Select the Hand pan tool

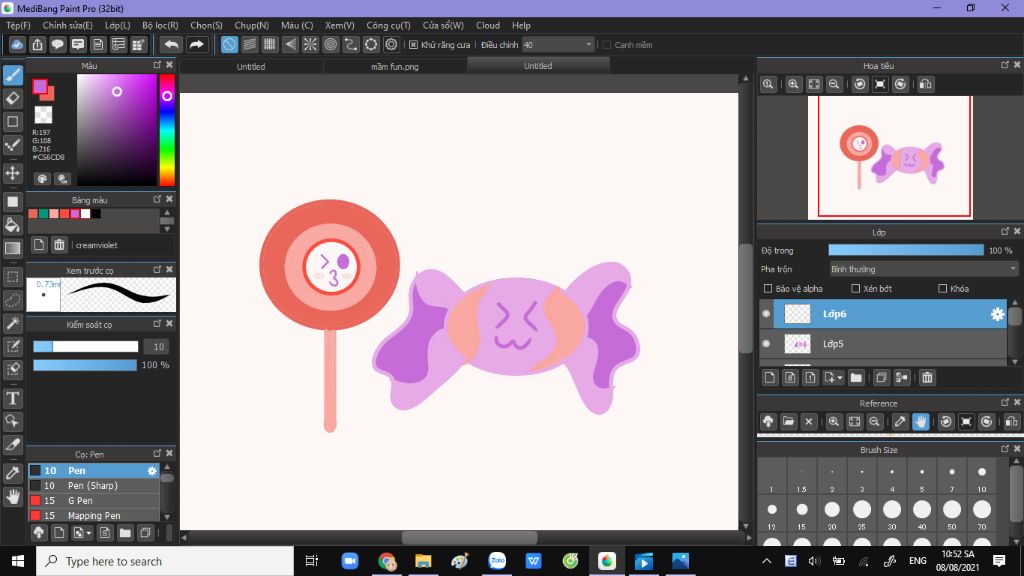click(x=13, y=496)
